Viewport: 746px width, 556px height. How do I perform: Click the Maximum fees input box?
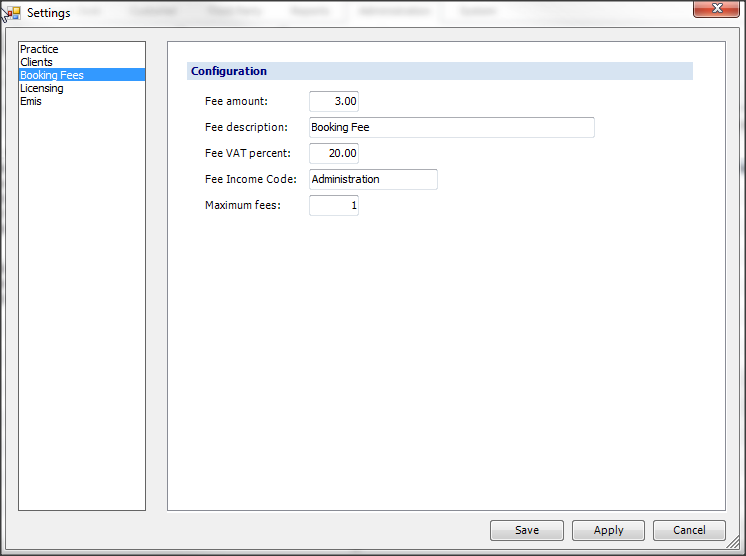(333, 205)
